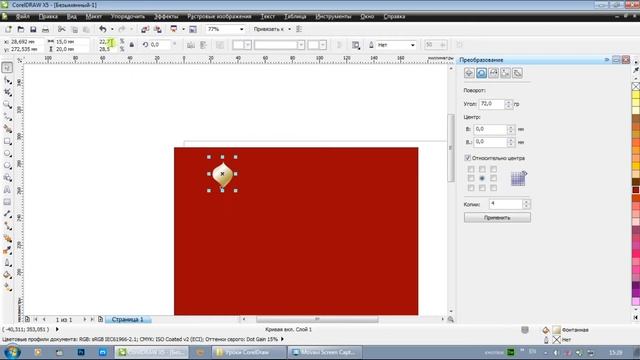Increase the rotation angle with spinner
Screen dimensions: 640x360
(x=508, y=102)
